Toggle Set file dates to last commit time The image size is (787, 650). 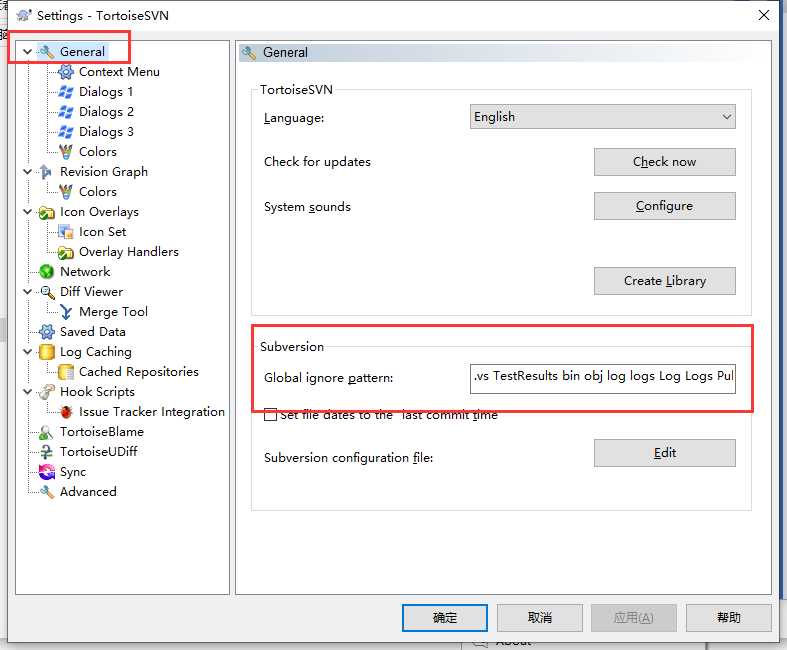point(270,415)
